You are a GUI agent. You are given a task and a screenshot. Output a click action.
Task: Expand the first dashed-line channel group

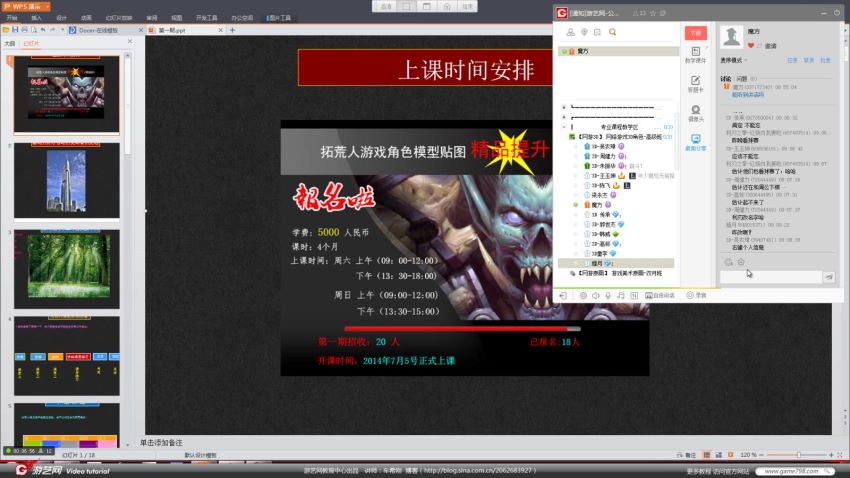[x=564, y=107]
